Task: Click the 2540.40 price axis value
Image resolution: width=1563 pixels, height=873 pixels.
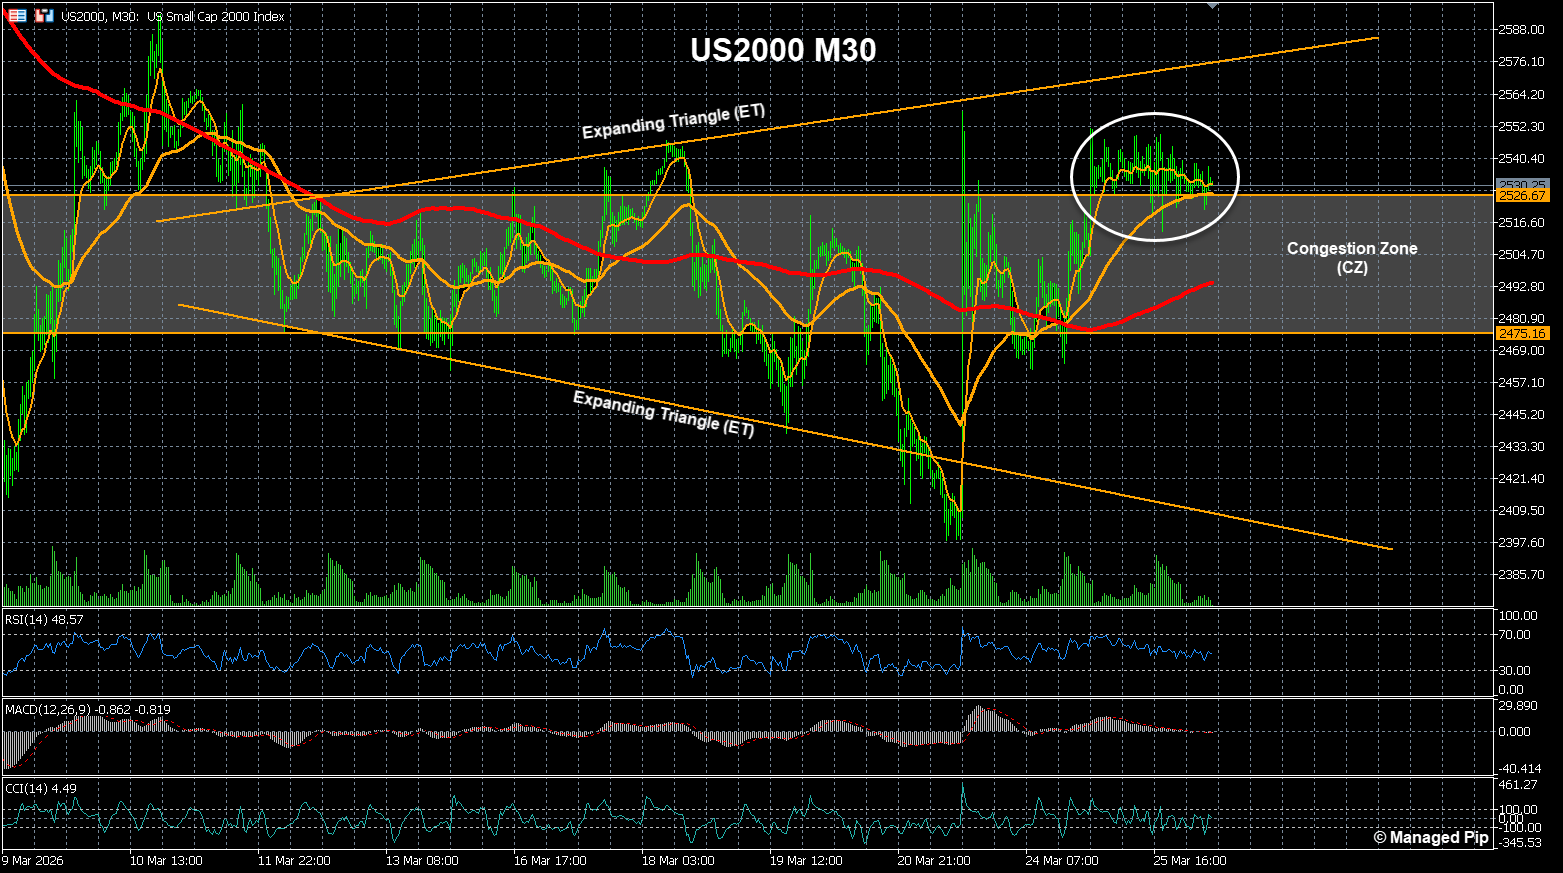Action: click(1522, 159)
